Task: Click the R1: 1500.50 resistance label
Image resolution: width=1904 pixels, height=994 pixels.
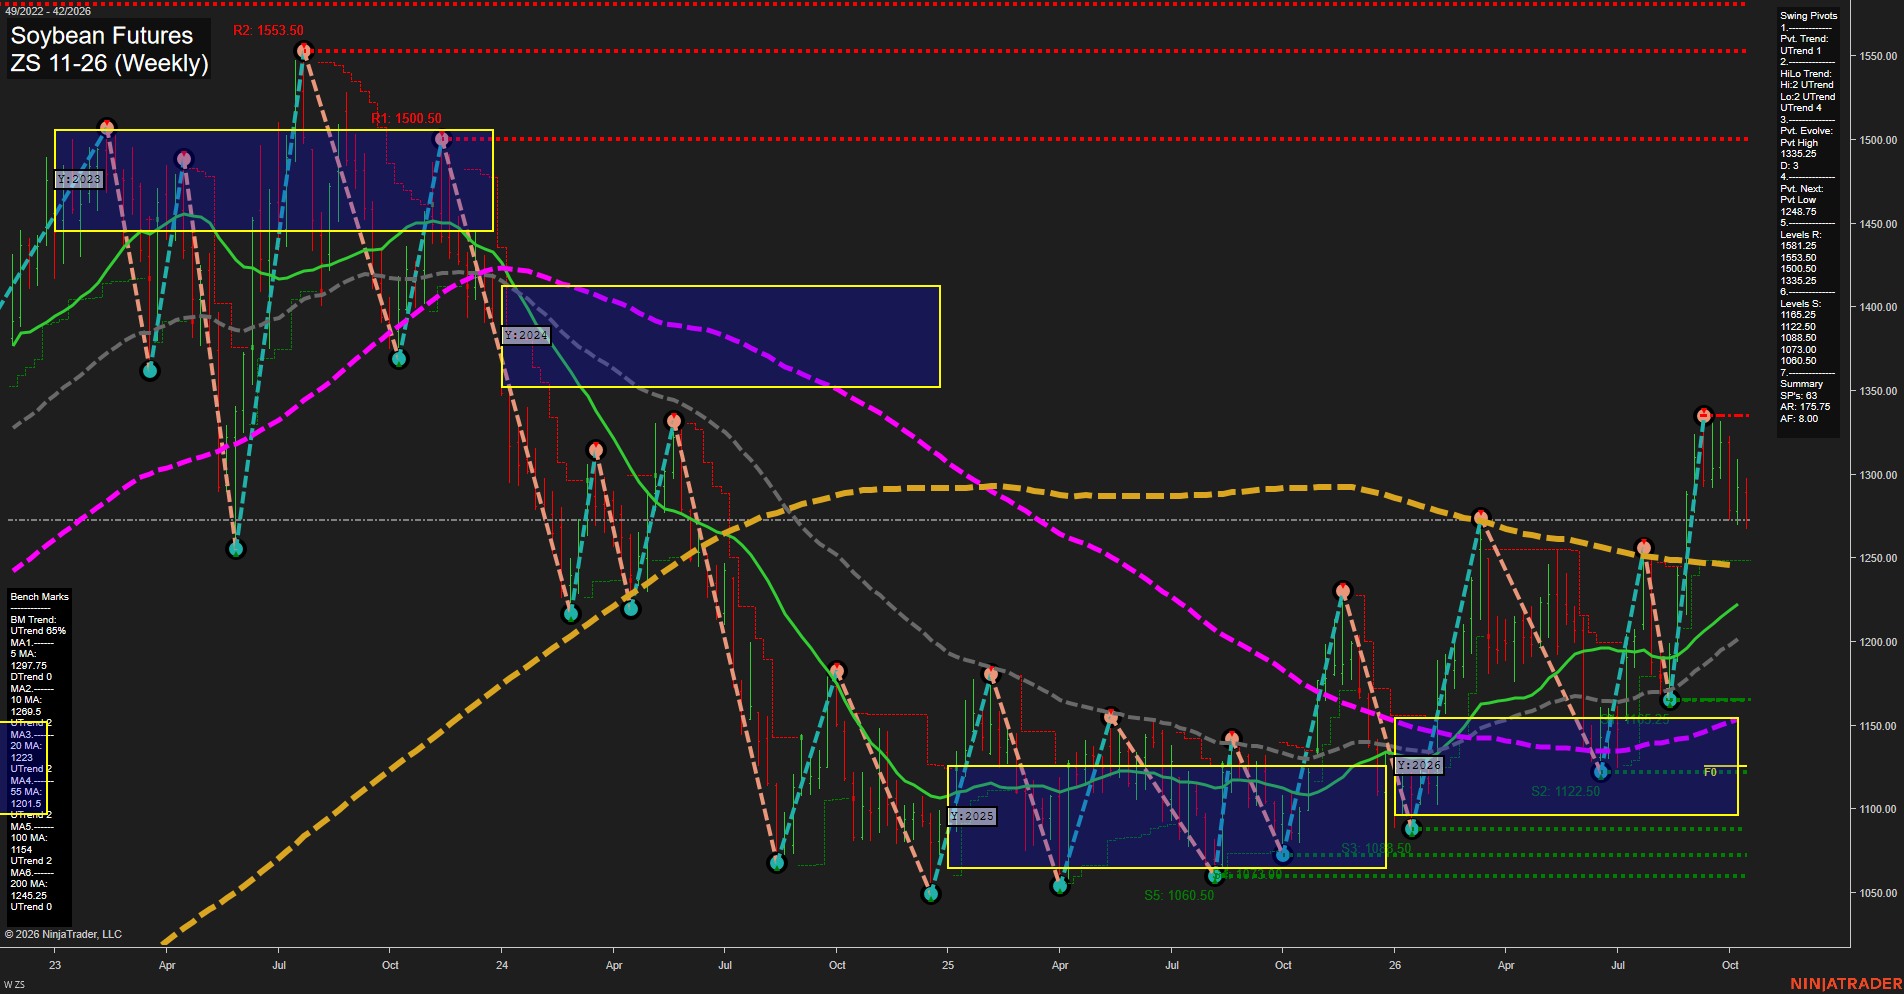Action: point(406,118)
